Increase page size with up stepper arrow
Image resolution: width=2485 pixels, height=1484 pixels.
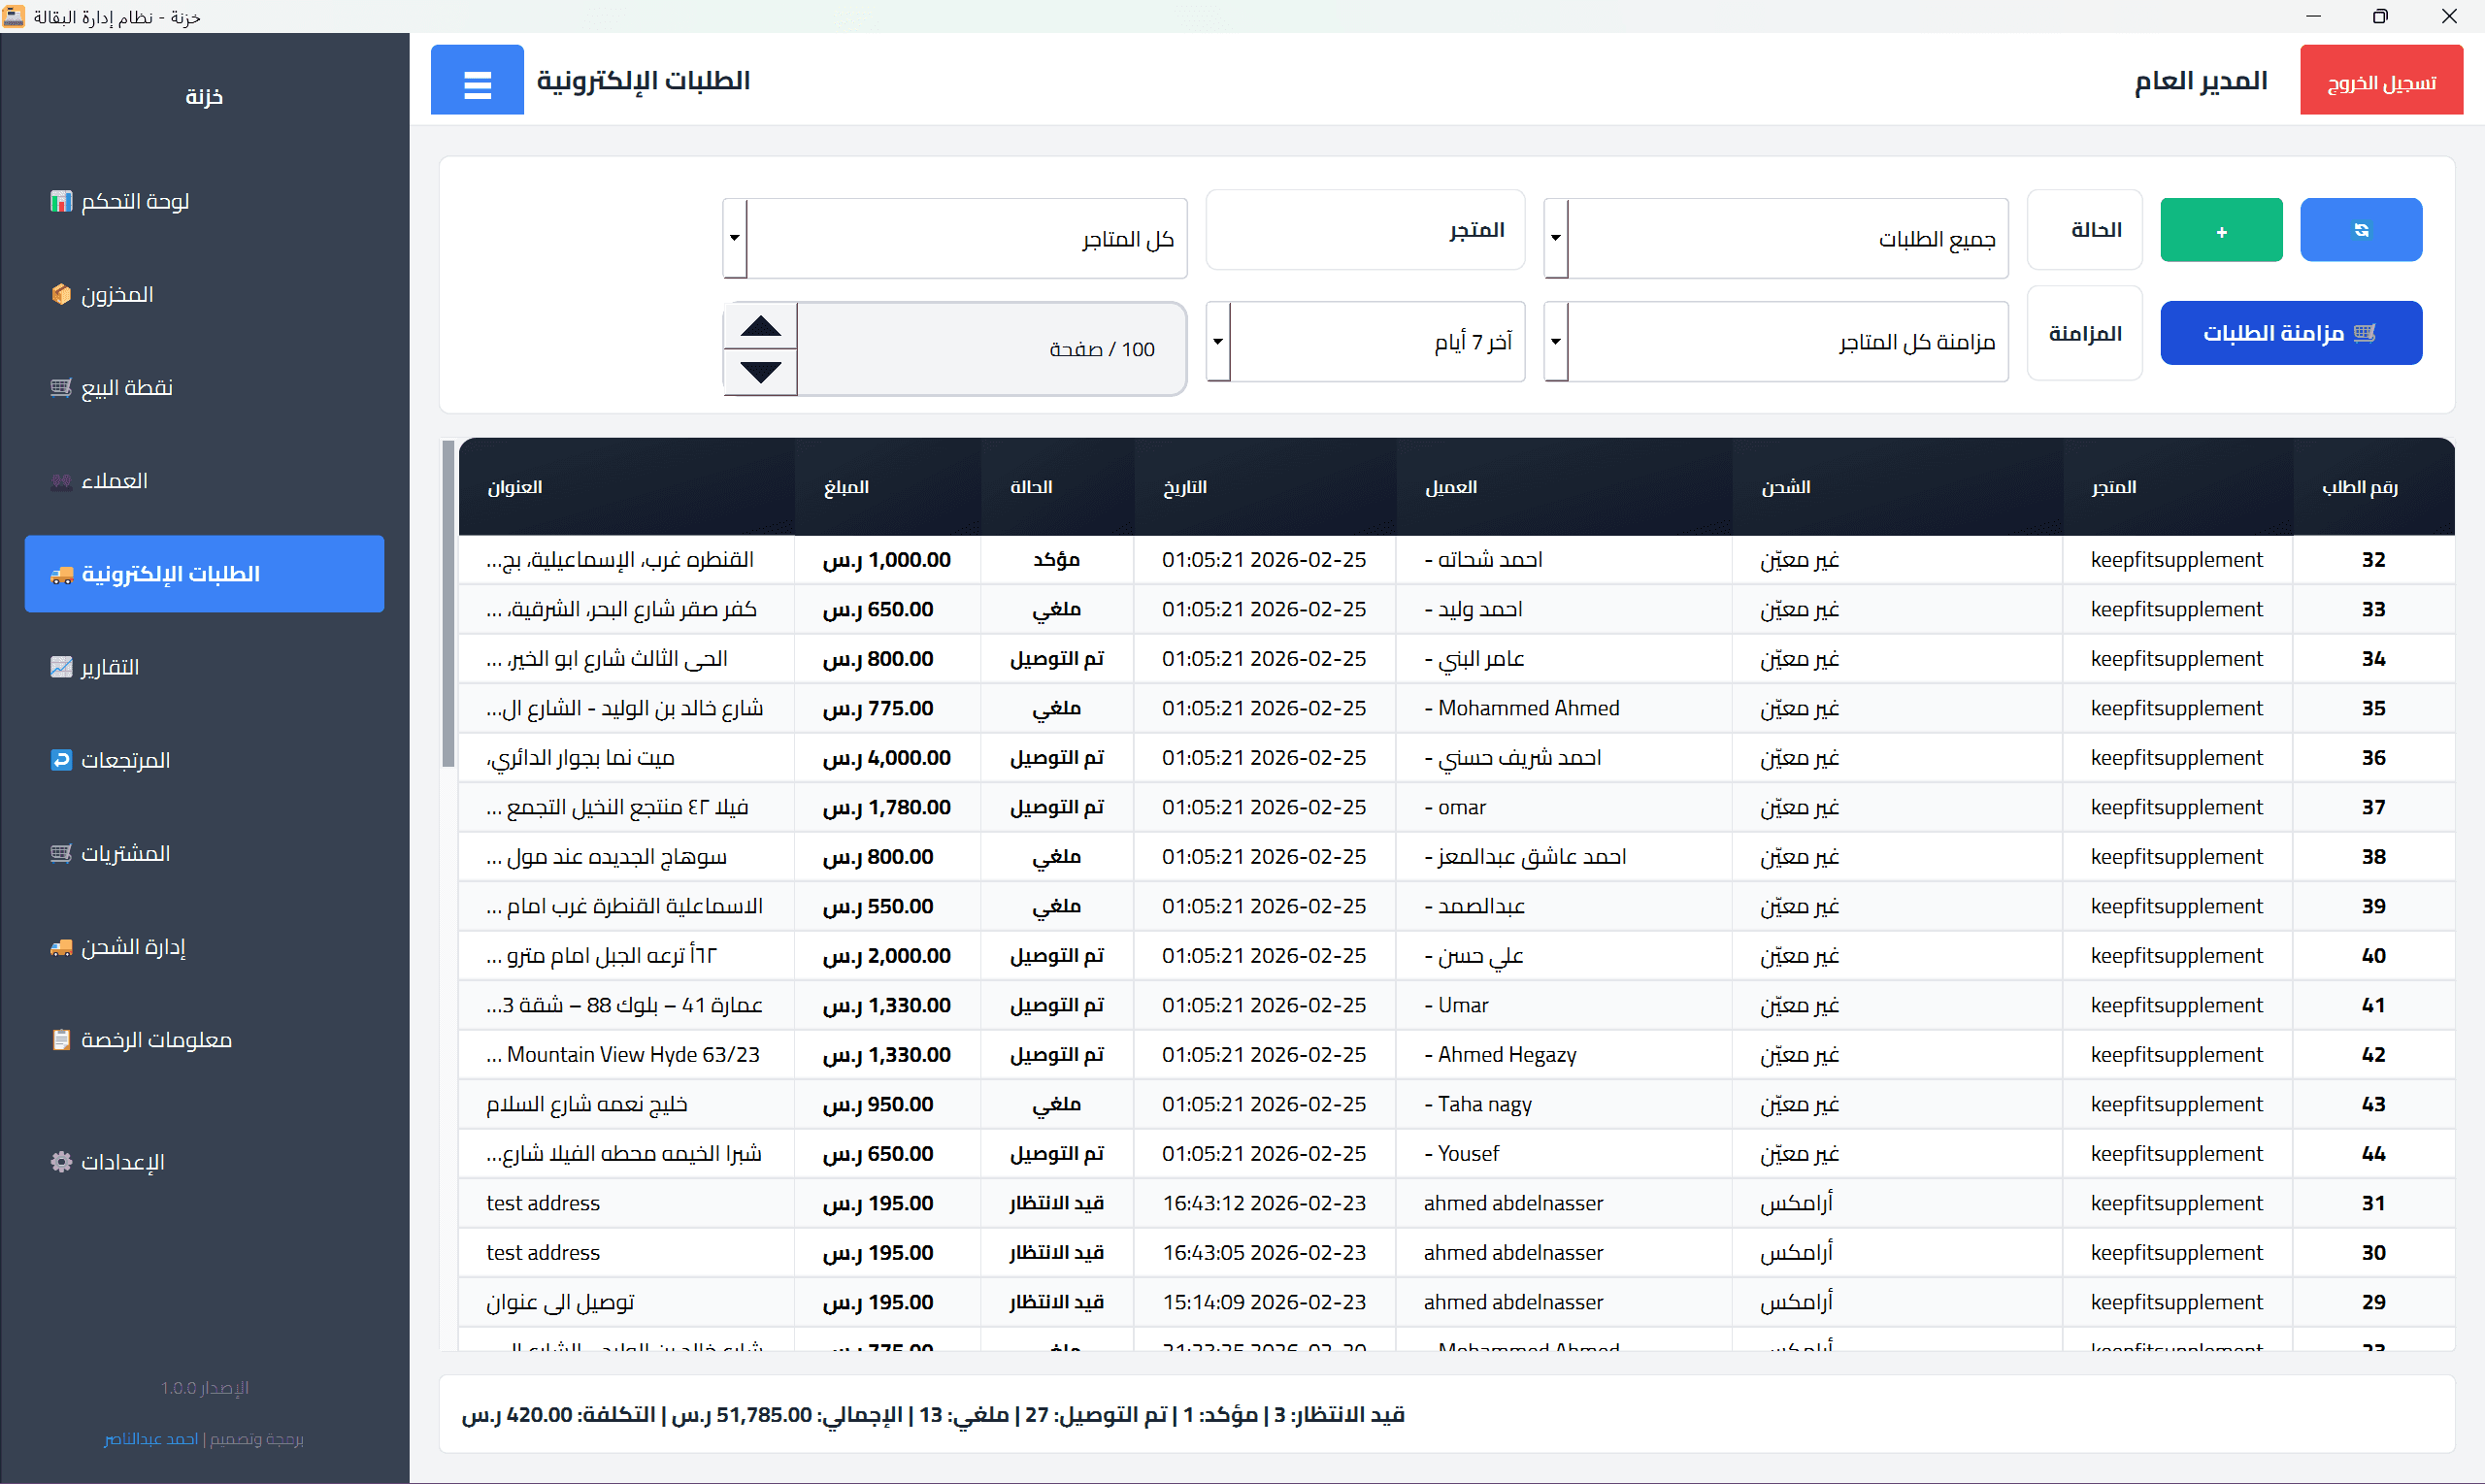(760, 325)
